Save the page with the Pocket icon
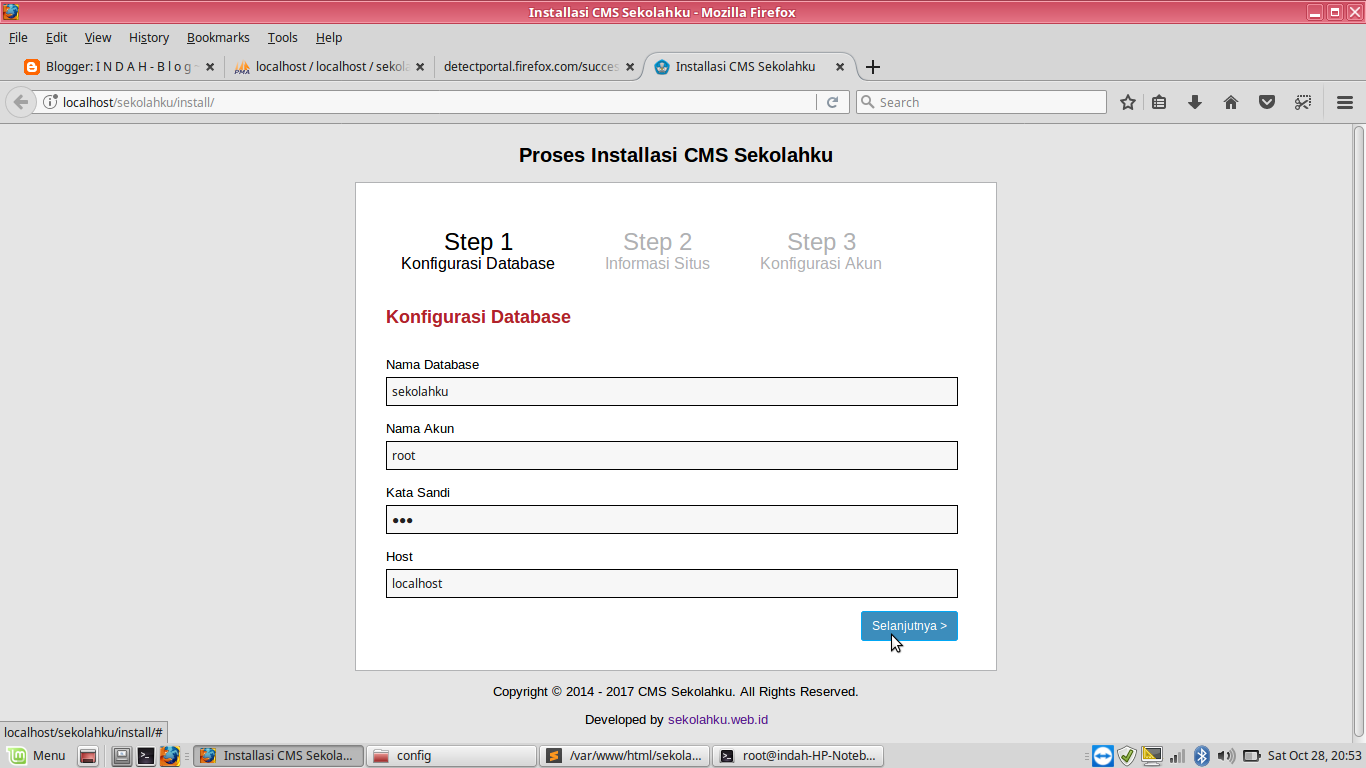The height and width of the screenshot is (768, 1366). [x=1267, y=101]
